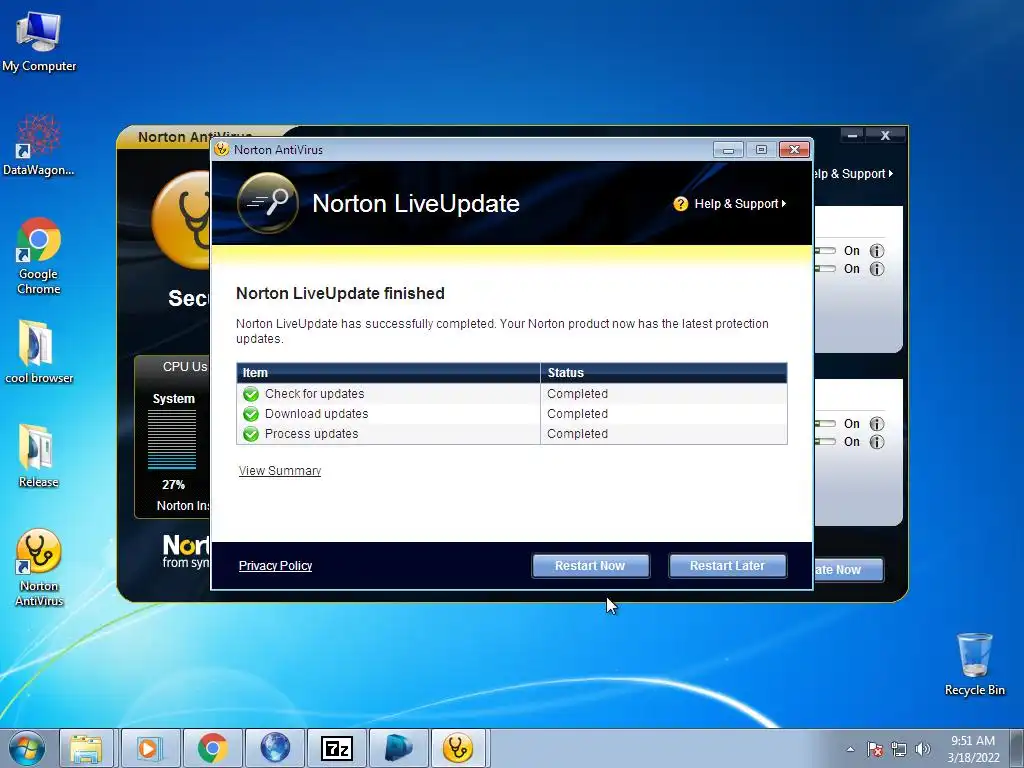Click the Status column header

point(664,373)
